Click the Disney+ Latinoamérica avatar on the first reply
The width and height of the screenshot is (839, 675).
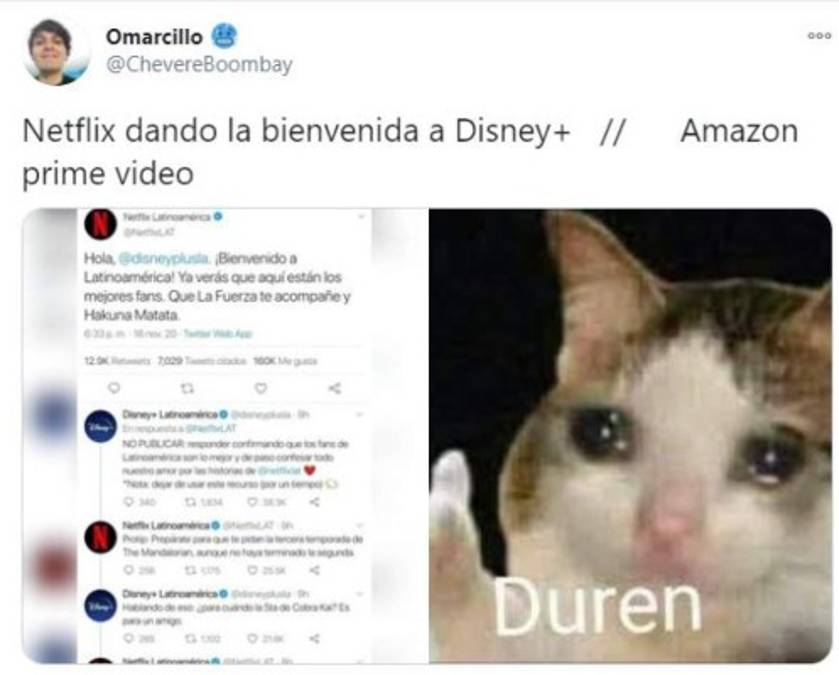101,426
